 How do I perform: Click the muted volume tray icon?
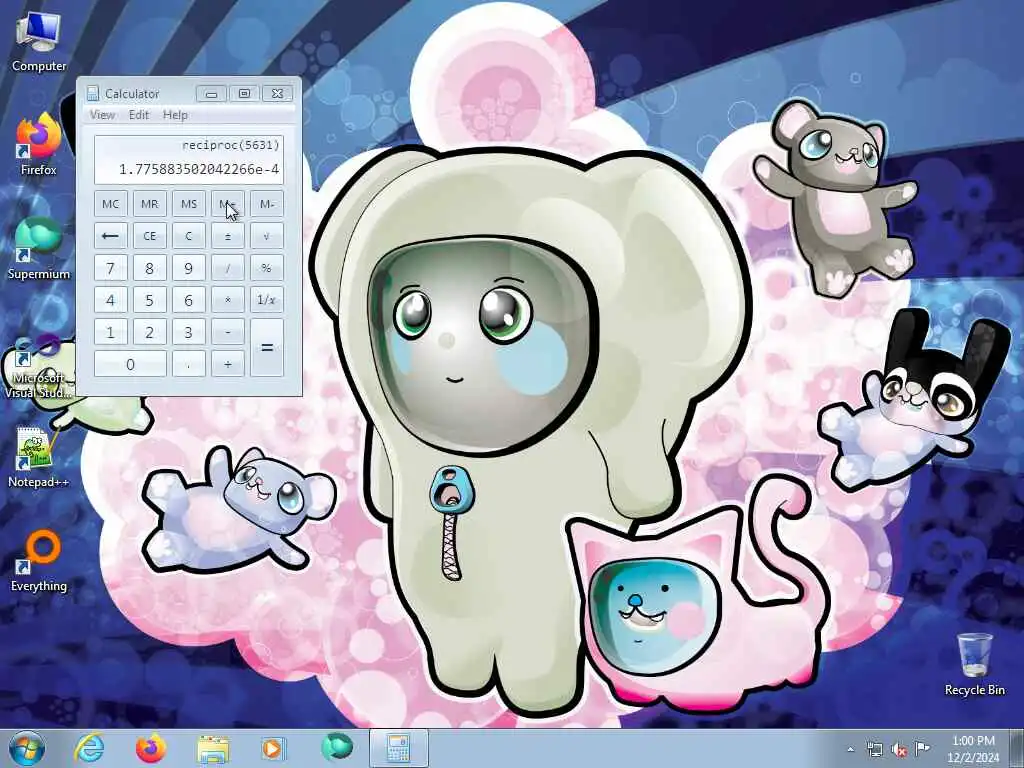(899, 750)
